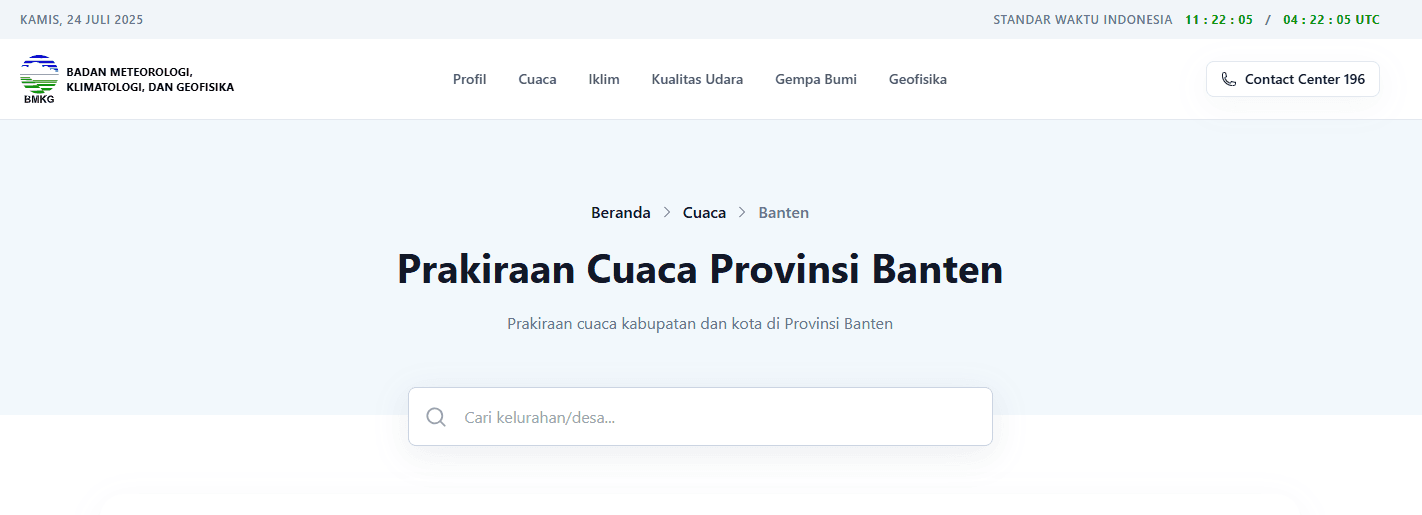This screenshot has height=515, width=1422.
Task: Open the Geofisika menu
Action: (x=917, y=79)
